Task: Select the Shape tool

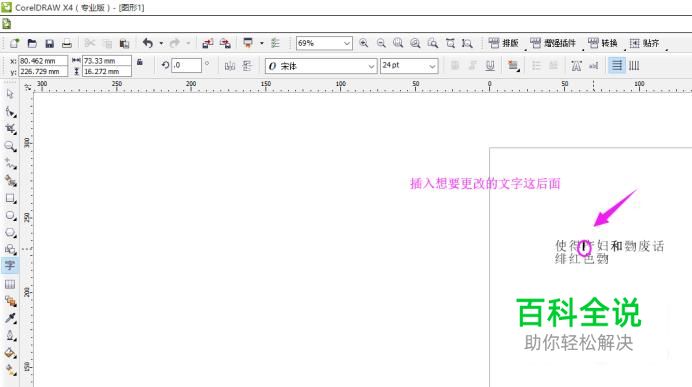Action: (x=10, y=112)
